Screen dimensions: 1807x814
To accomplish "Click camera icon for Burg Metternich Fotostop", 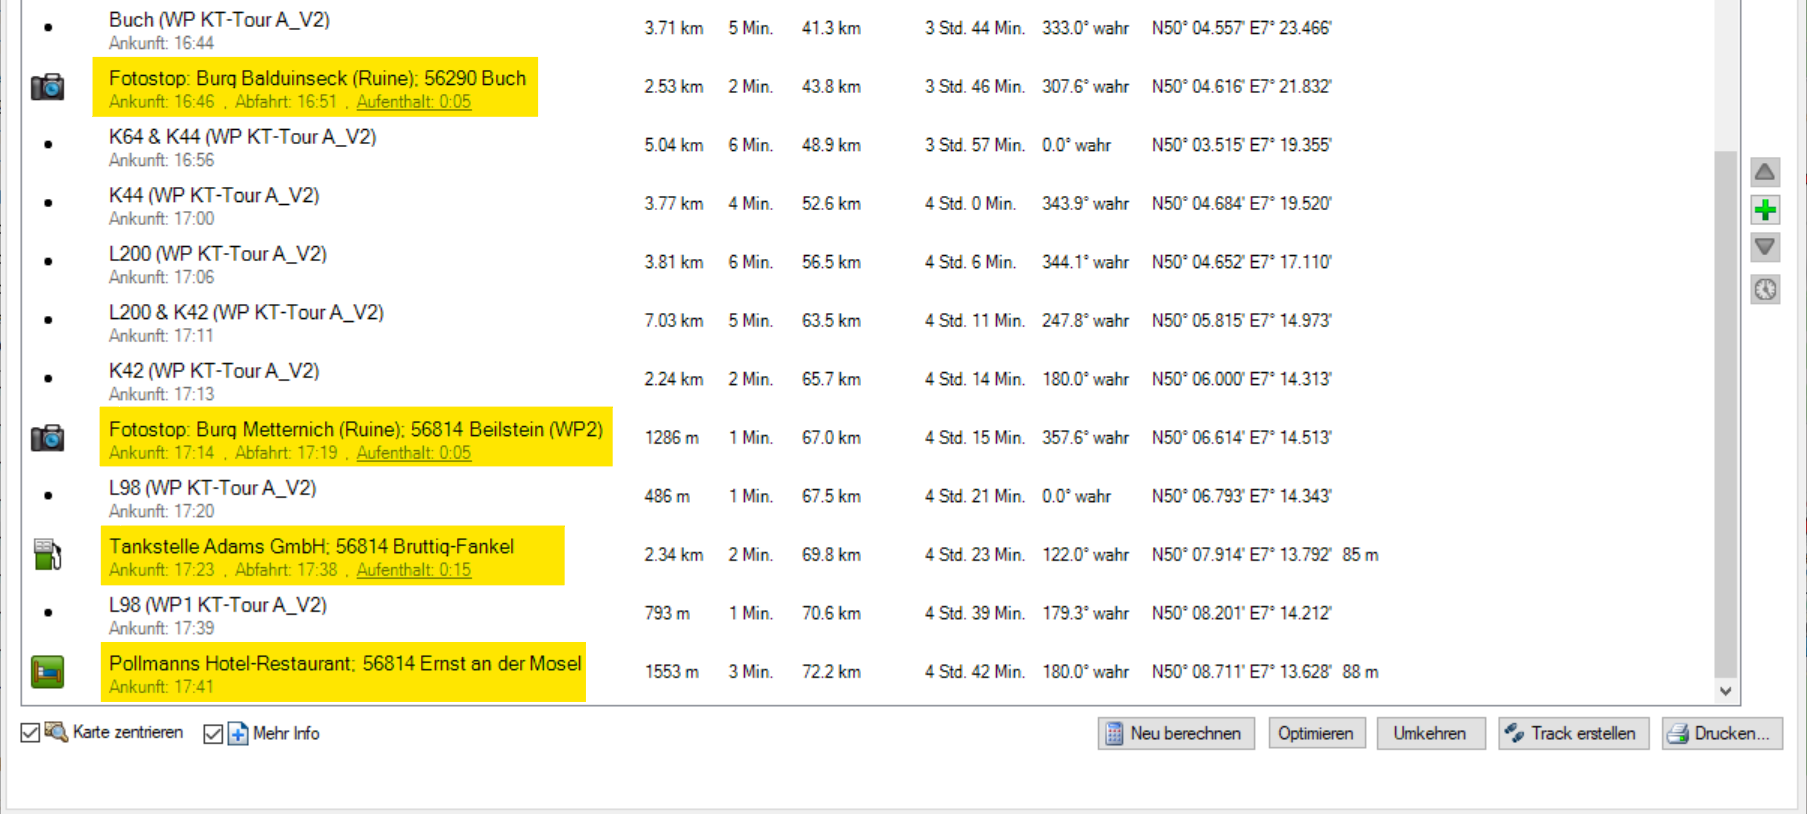I will tap(47, 438).
